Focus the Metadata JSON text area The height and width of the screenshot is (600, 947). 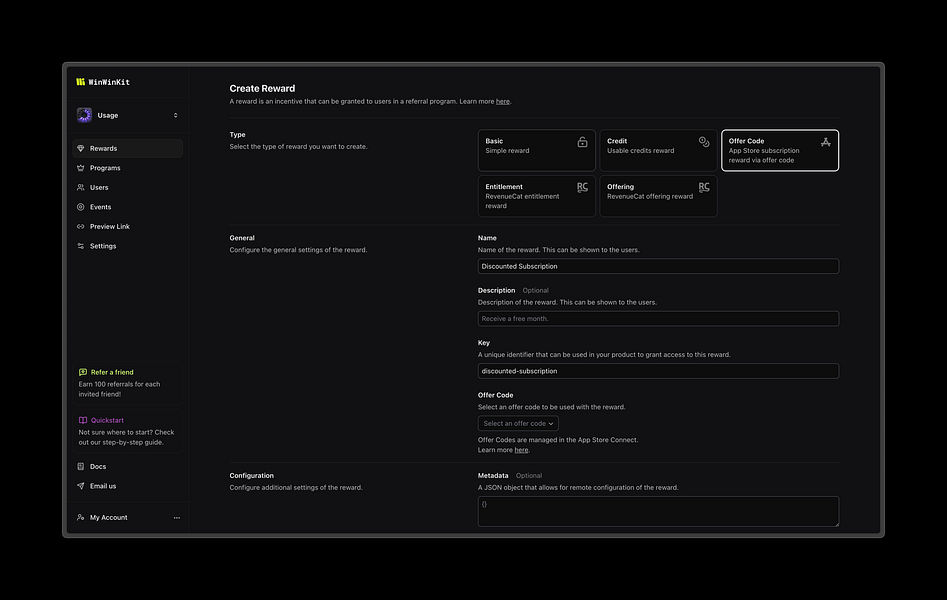tap(658, 511)
